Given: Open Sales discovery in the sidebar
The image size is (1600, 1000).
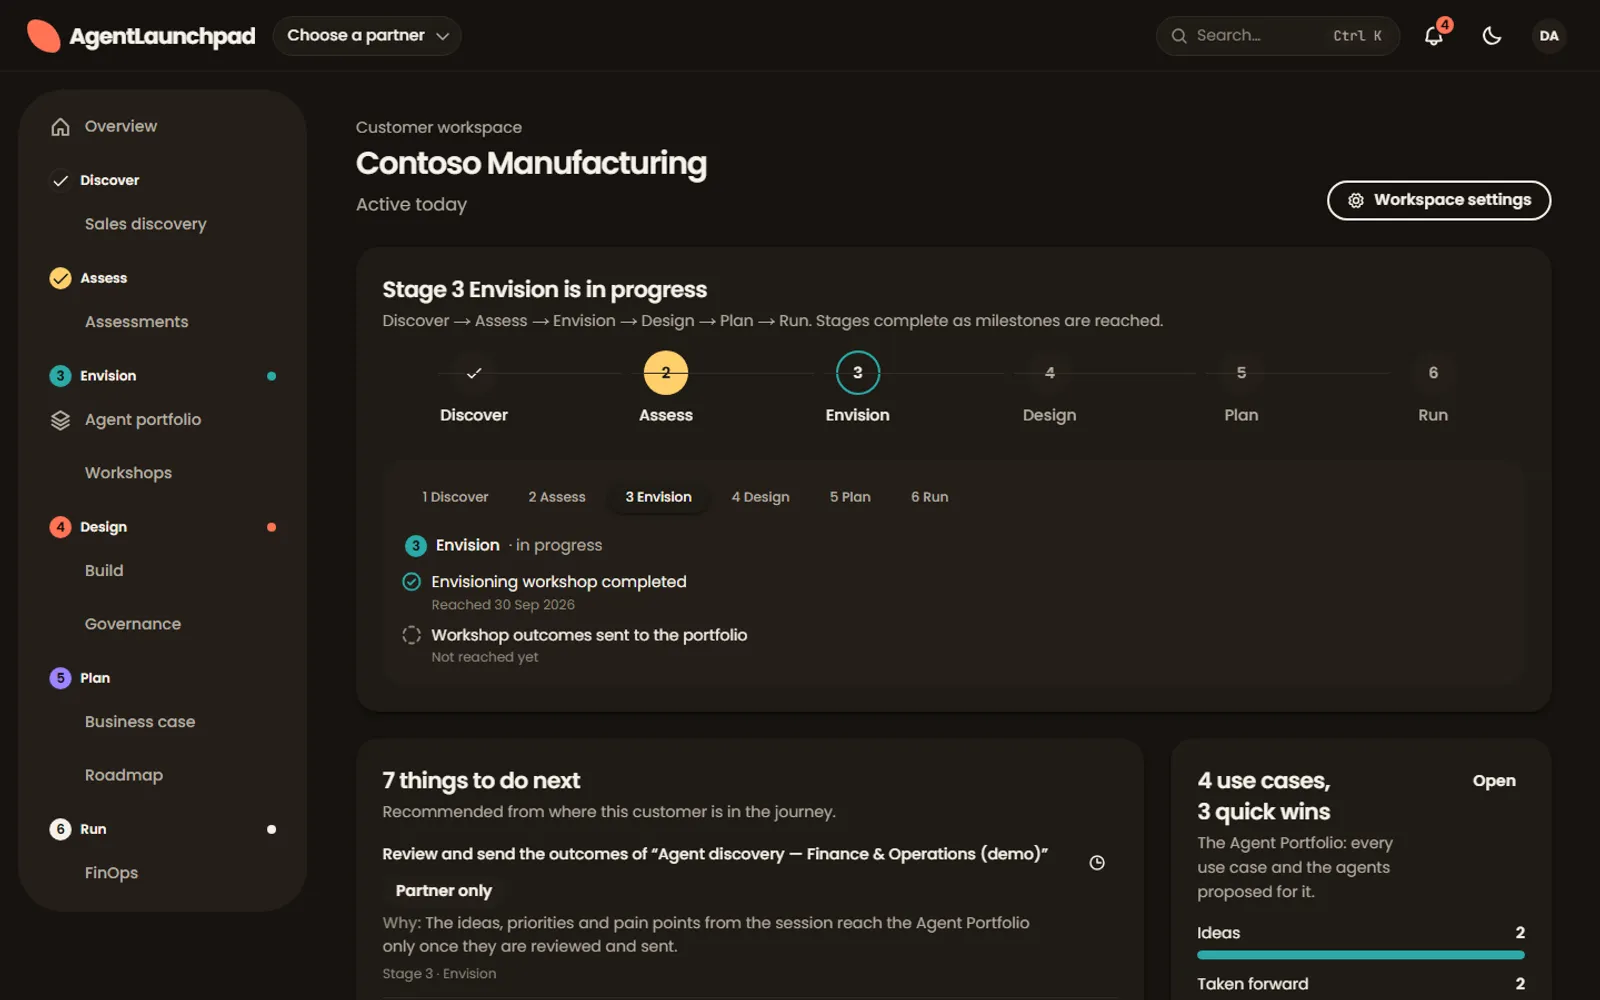Looking at the screenshot, I should (x=145, y=224).
